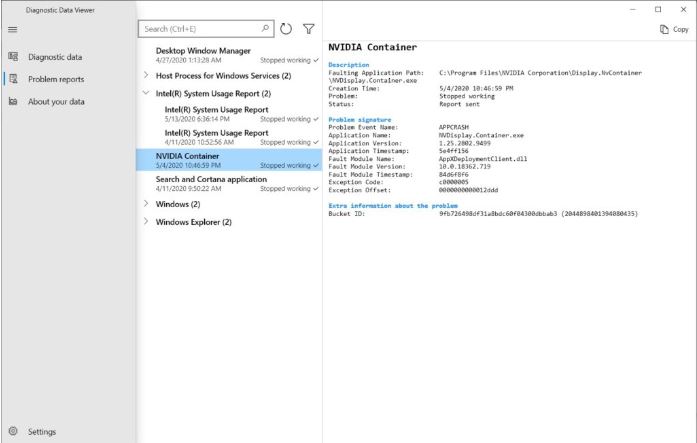
Task: Open Diagnostic data view
Action: click(55, 57)
